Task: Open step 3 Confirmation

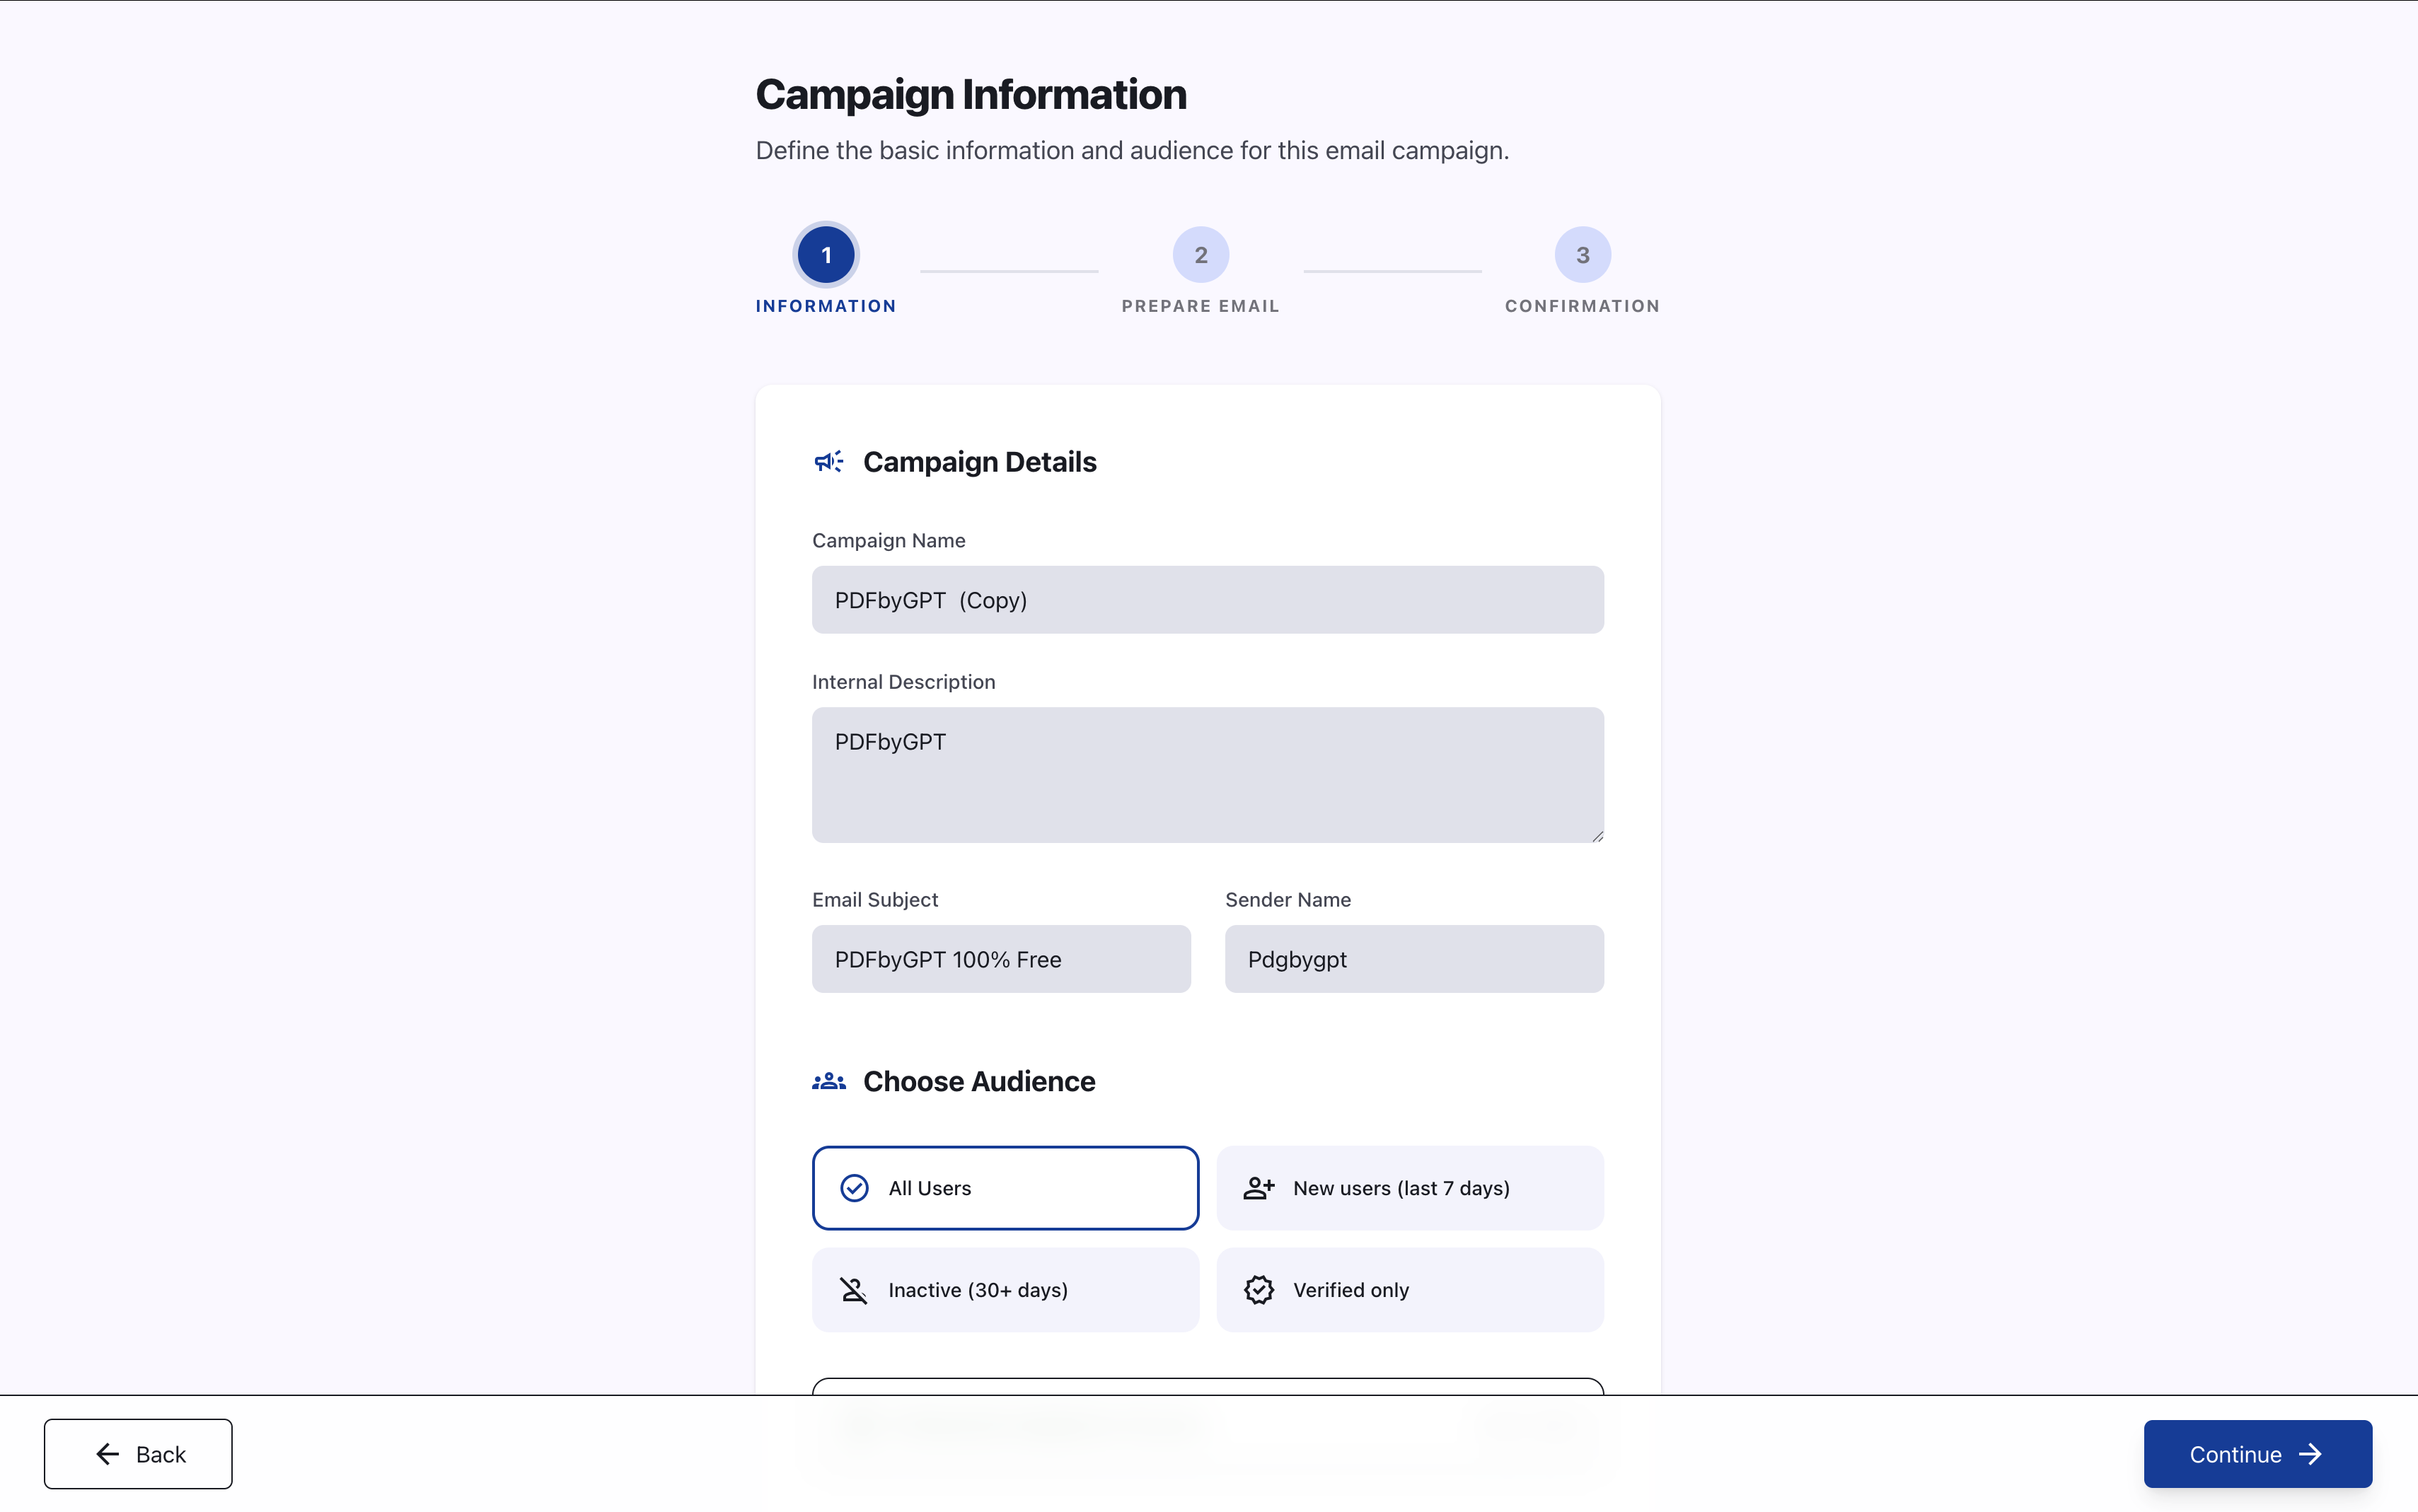Action: pos(1581,255)
